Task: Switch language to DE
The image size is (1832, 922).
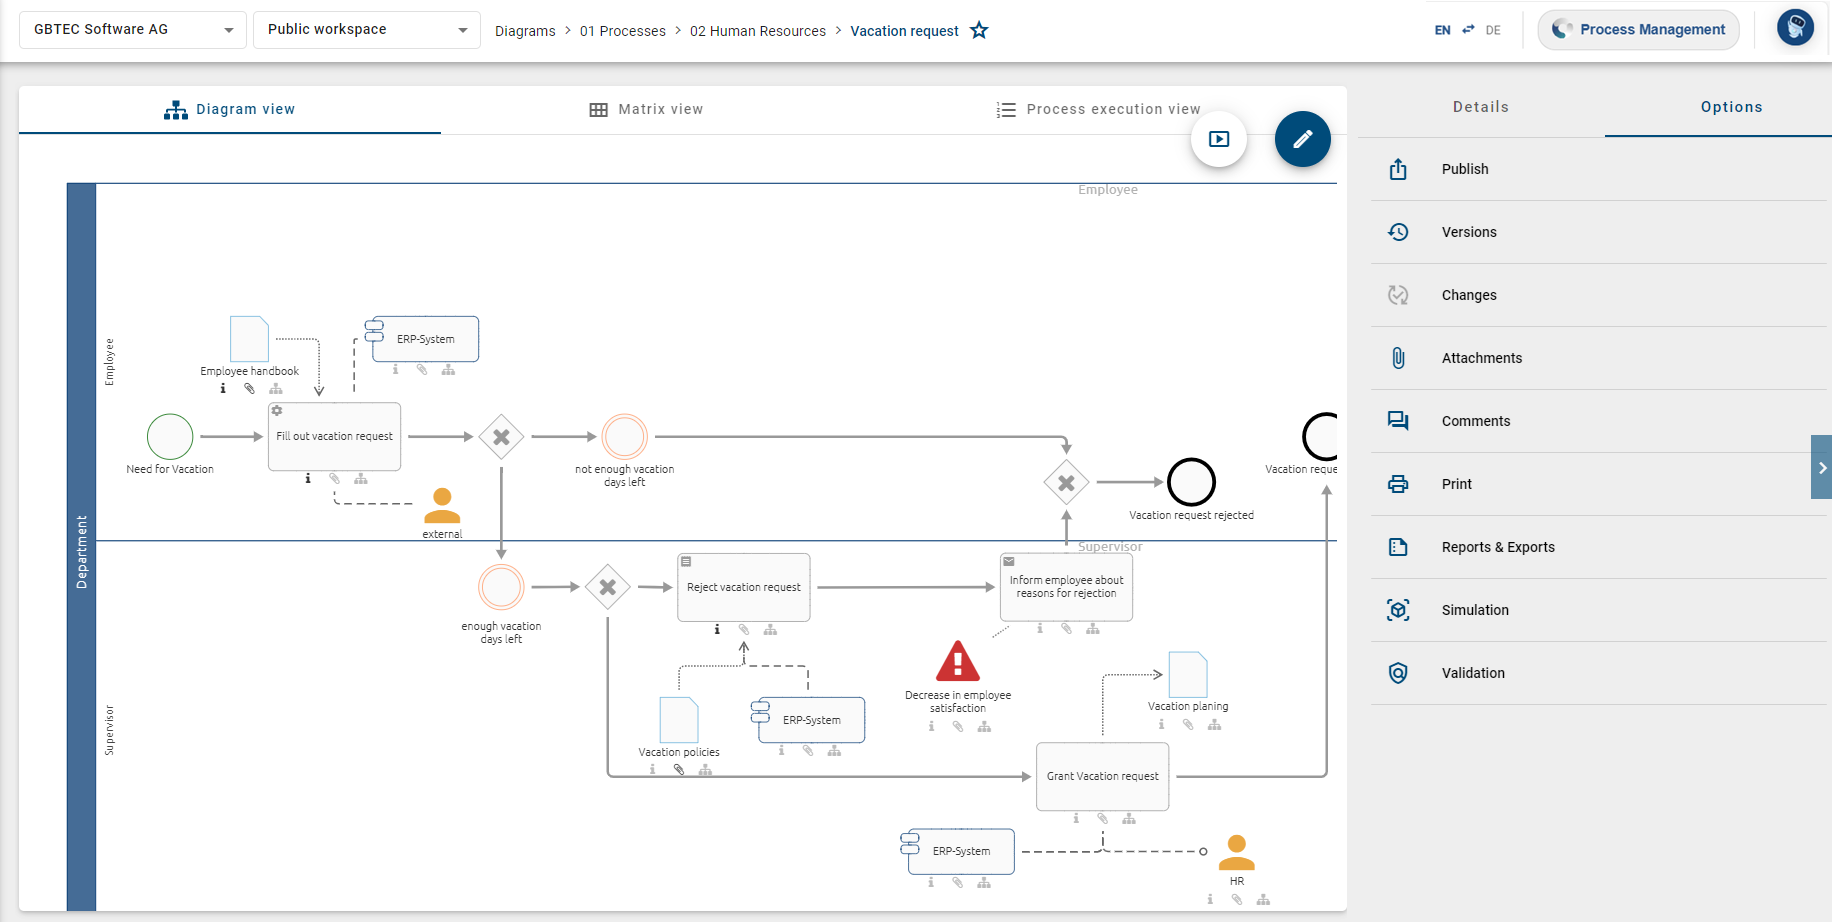Action: 1493,30
